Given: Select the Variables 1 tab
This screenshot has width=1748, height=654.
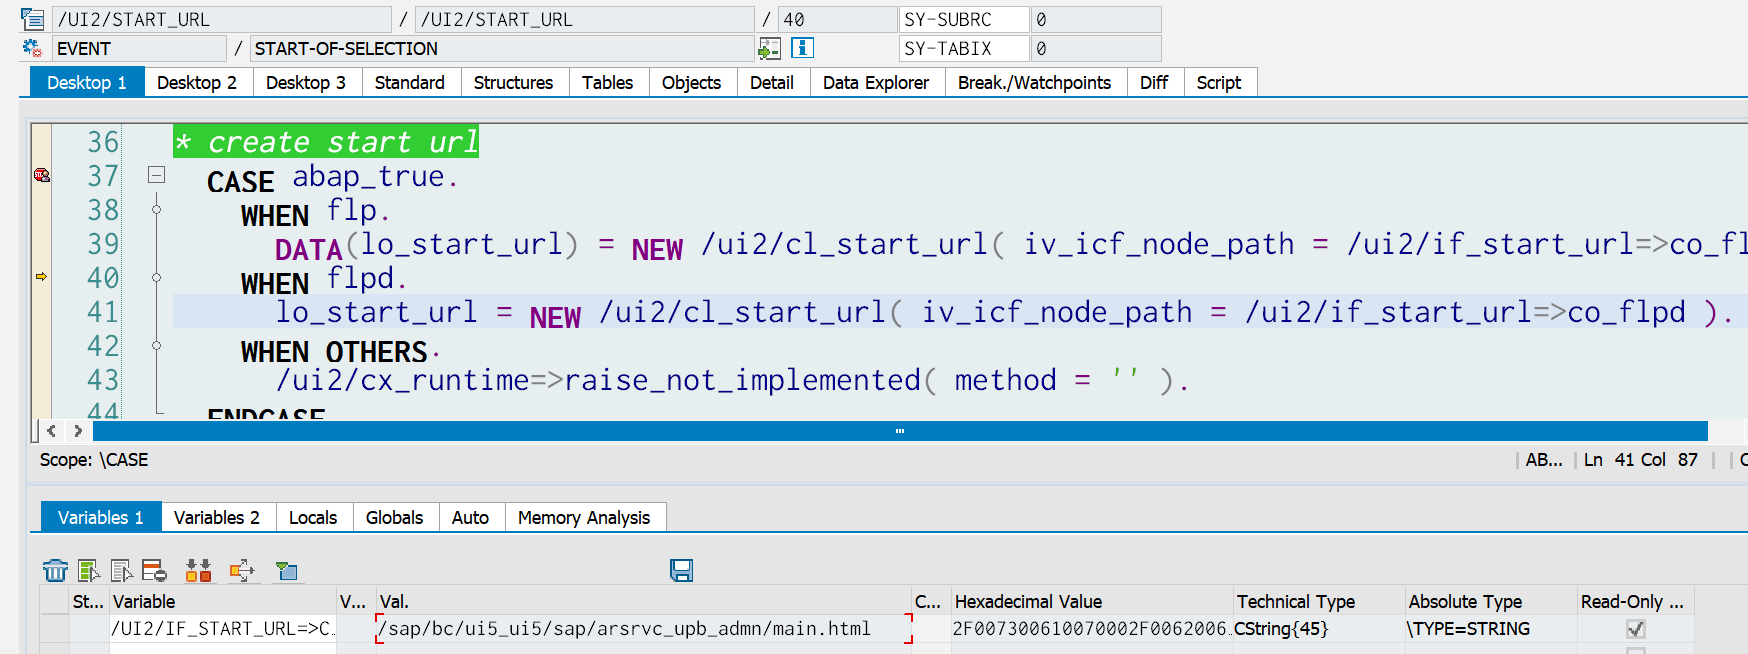Looking at the screenshot, I should pos(101,517).
